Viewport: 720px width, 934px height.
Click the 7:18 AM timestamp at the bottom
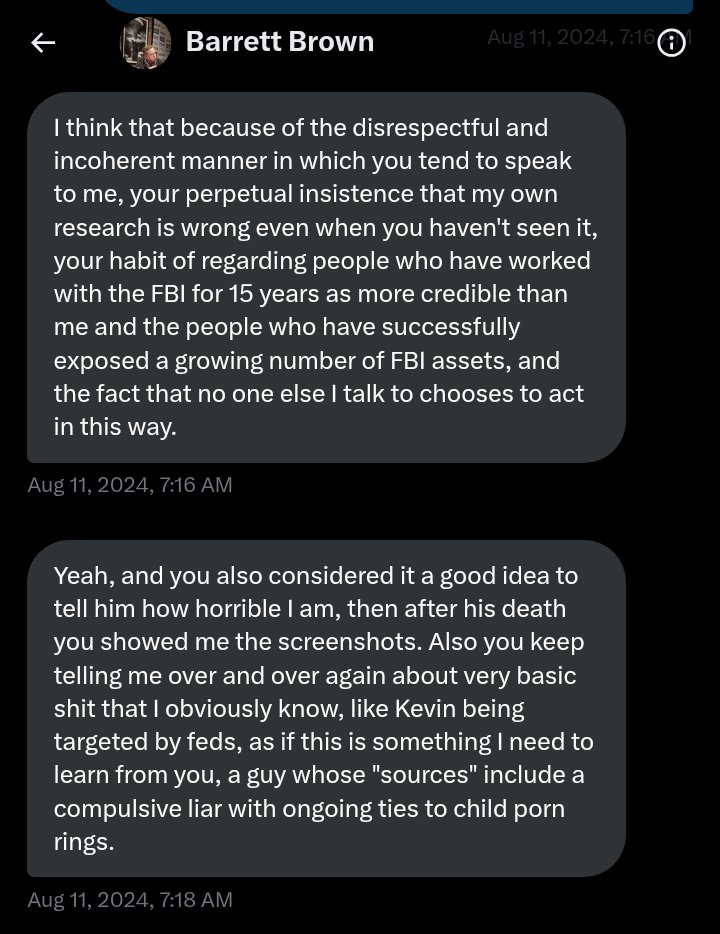click(x=130, y=899)
